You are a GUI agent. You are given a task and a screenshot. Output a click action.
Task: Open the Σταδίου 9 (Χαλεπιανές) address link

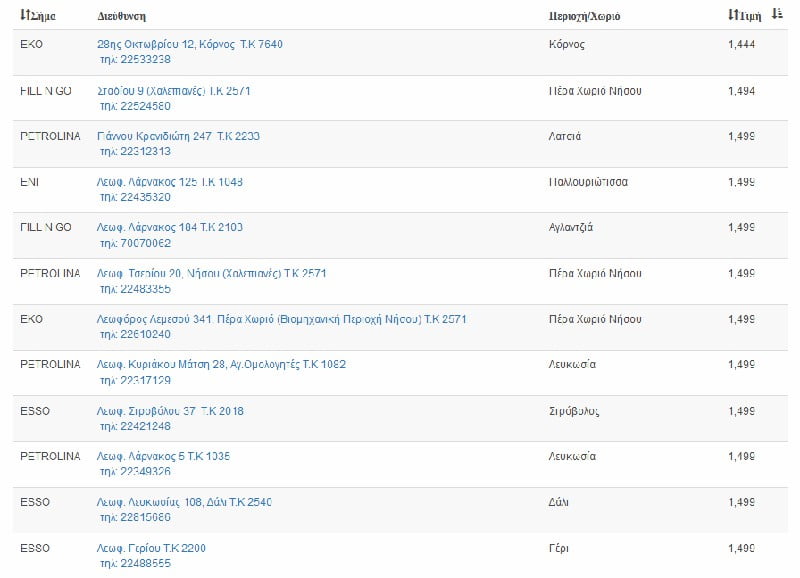tap(173, 91)
